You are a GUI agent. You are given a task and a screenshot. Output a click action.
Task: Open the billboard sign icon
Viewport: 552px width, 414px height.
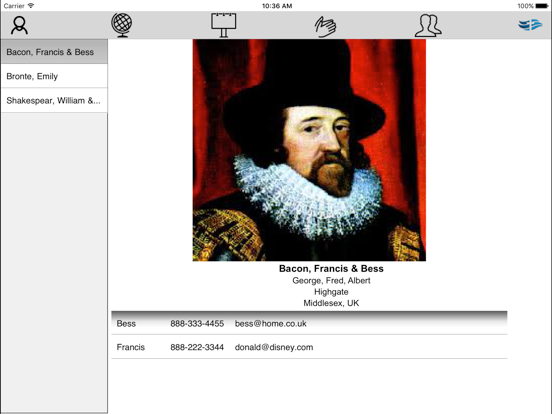(x=224, y=25)
